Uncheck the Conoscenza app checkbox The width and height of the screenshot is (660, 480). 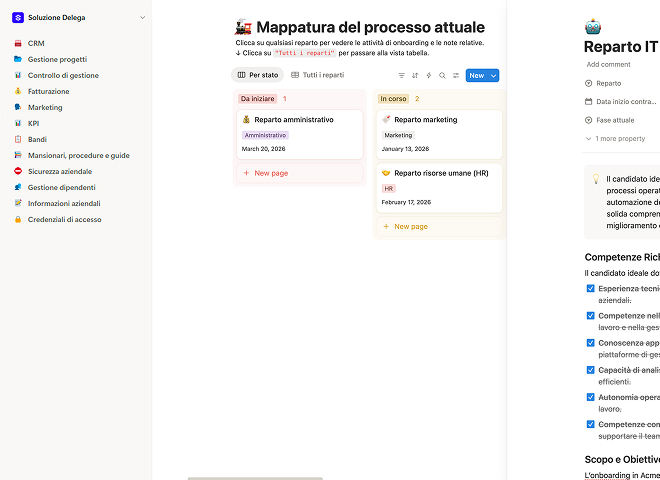[591, 343]
